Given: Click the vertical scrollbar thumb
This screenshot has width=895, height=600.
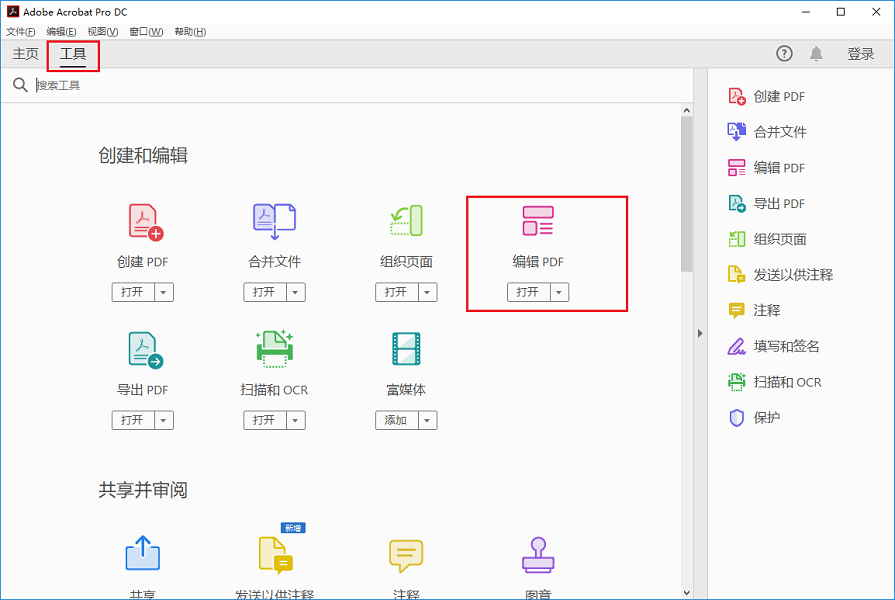Looking at the screenshot, I should coord(687,194).
